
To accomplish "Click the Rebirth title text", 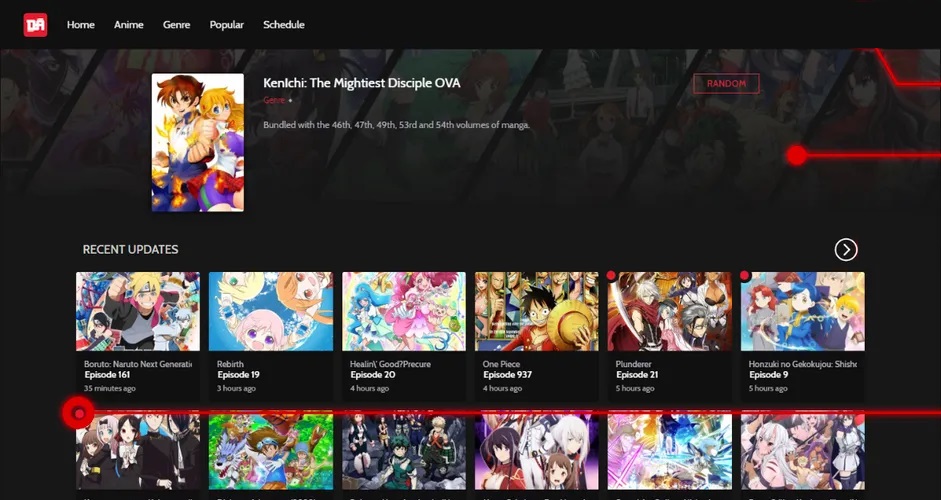I will pyautogui.click(x=230, y=364).
